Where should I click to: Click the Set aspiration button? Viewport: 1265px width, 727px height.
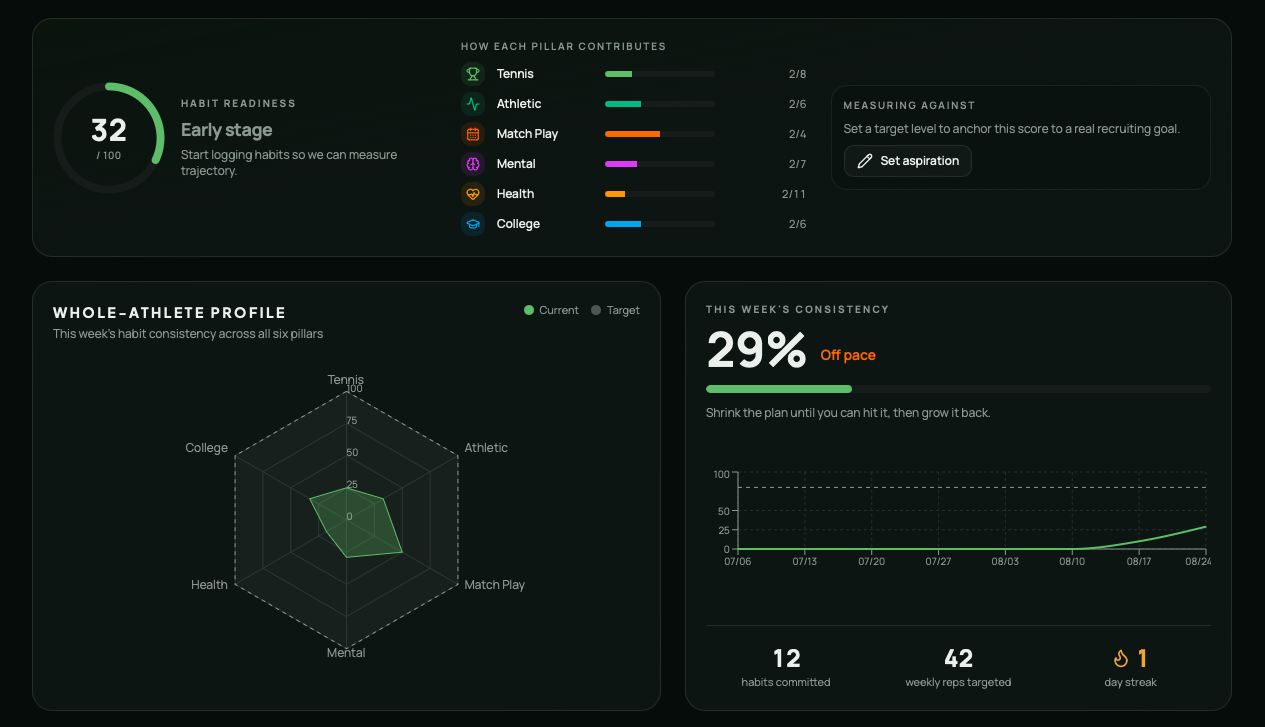[x=908, y=161]
